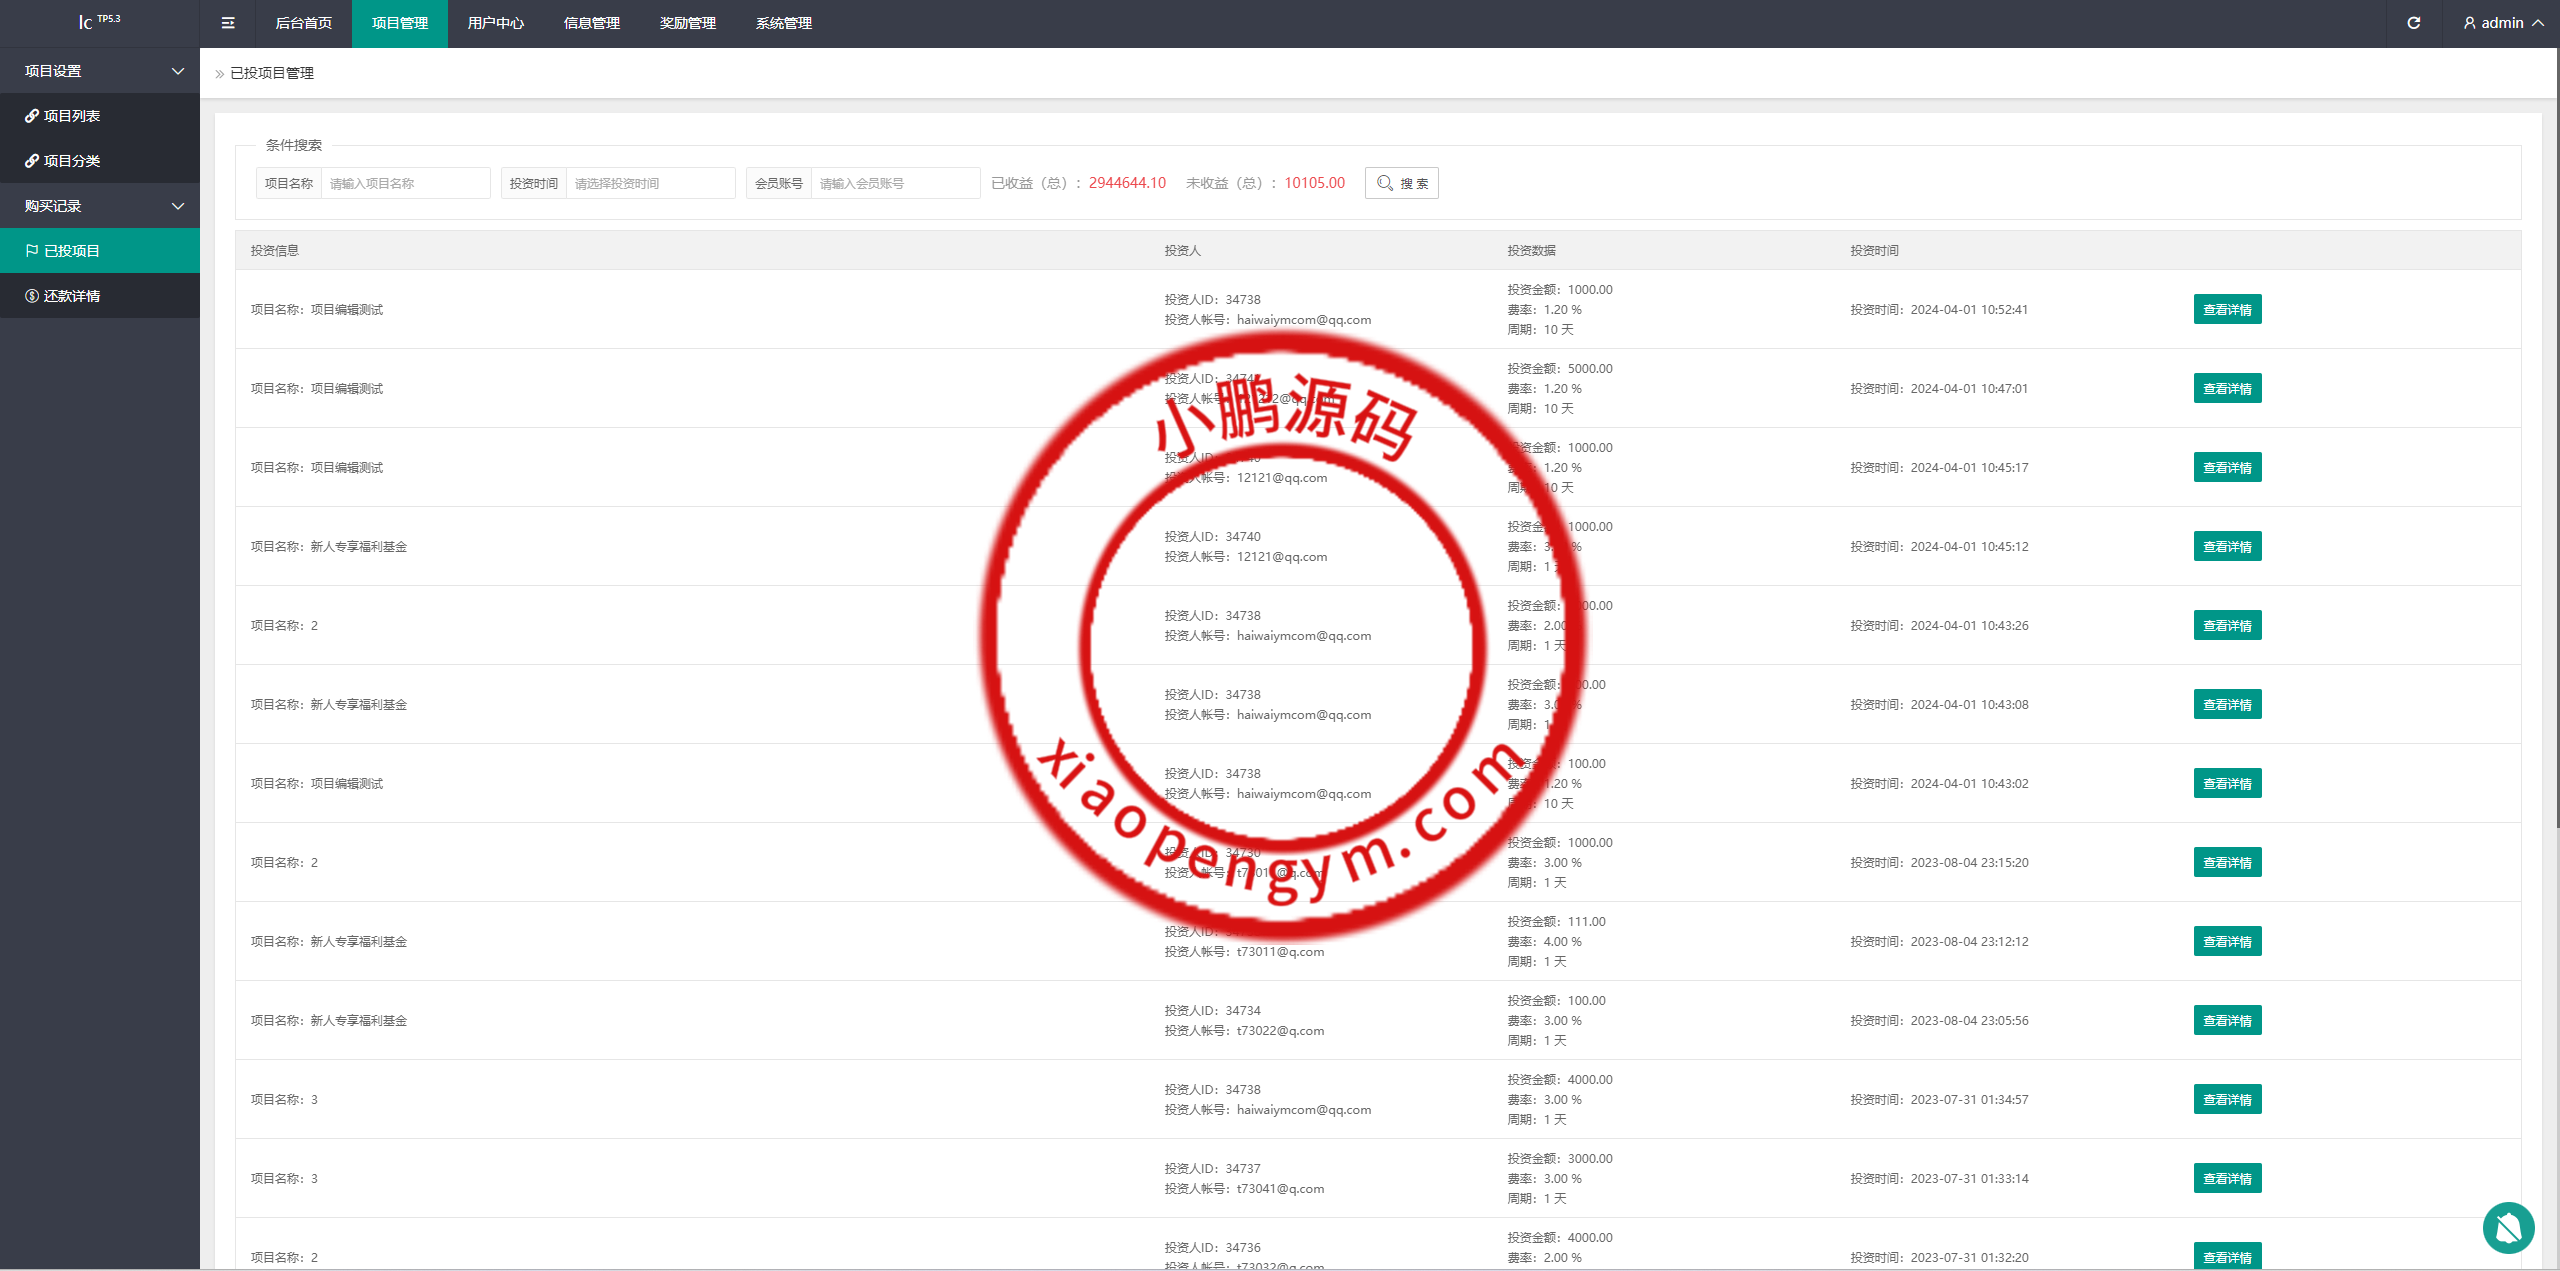The width and height of the screenshot is (2560, 1271).
Task: Click the magnifier Search button
Action: (x=1401, y=183)
